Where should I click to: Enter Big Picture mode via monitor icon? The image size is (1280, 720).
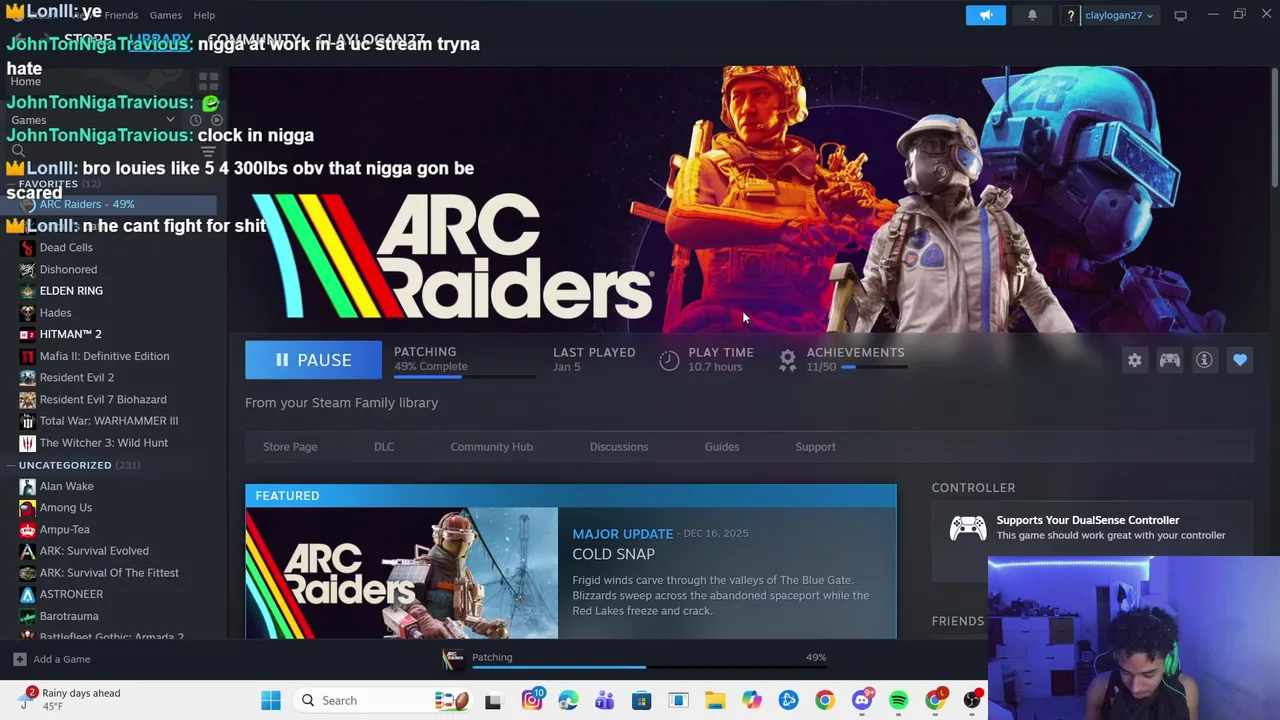pos(1180,15)
